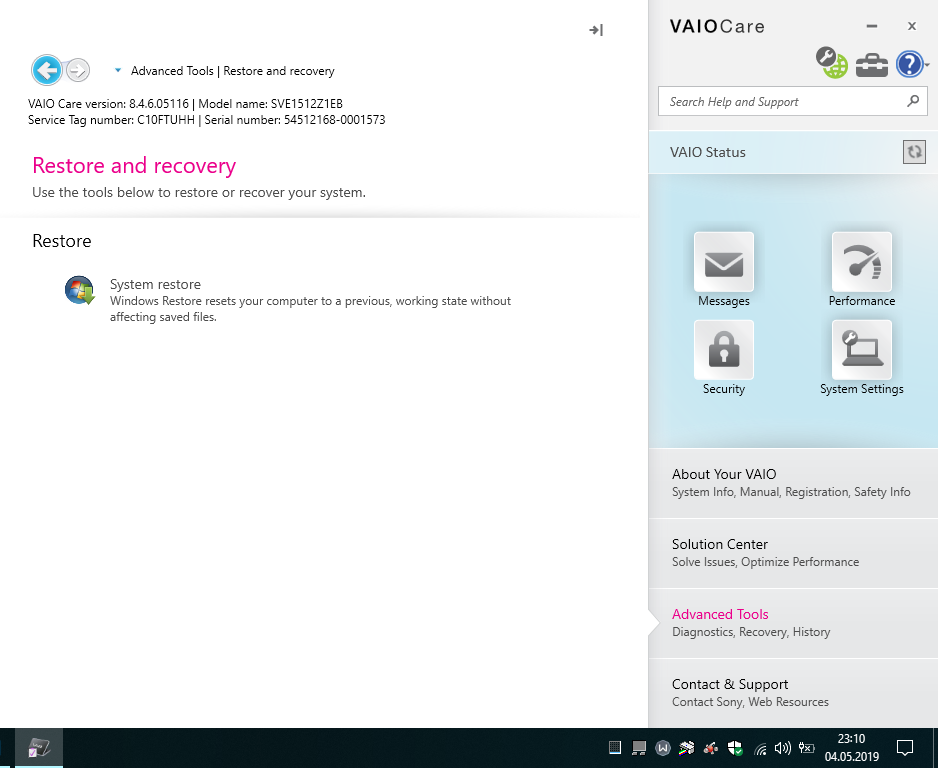Screen dimensions: 938x768
Task: Open the System restore link
Action: (x=155, y=284)
